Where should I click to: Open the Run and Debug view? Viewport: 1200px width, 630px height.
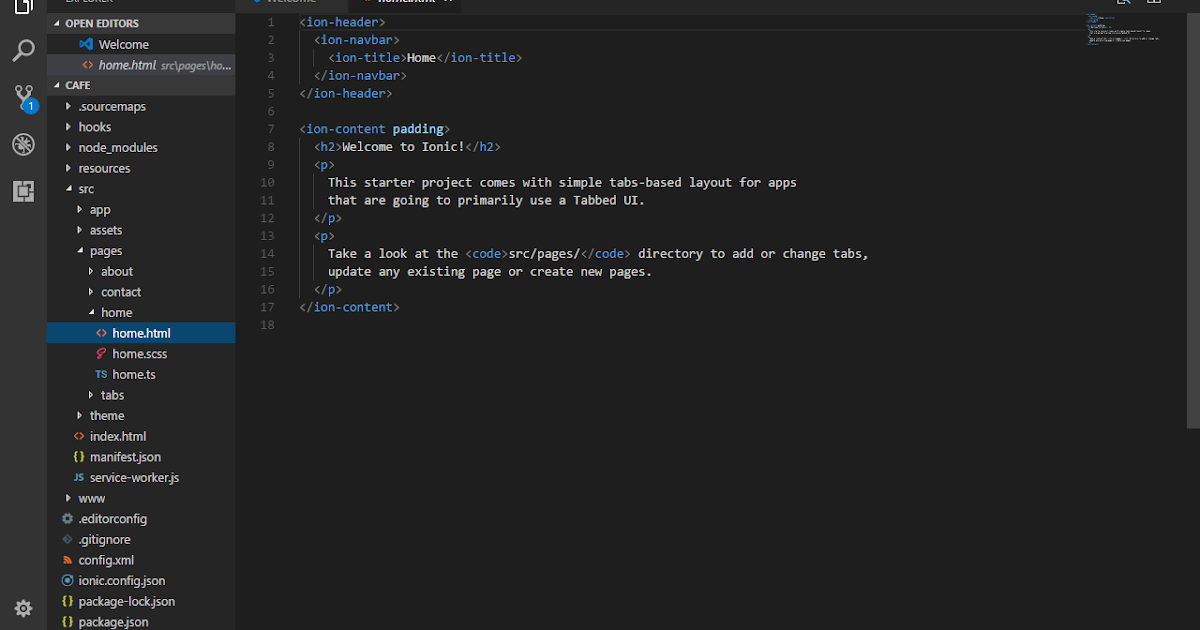[24, 144]
